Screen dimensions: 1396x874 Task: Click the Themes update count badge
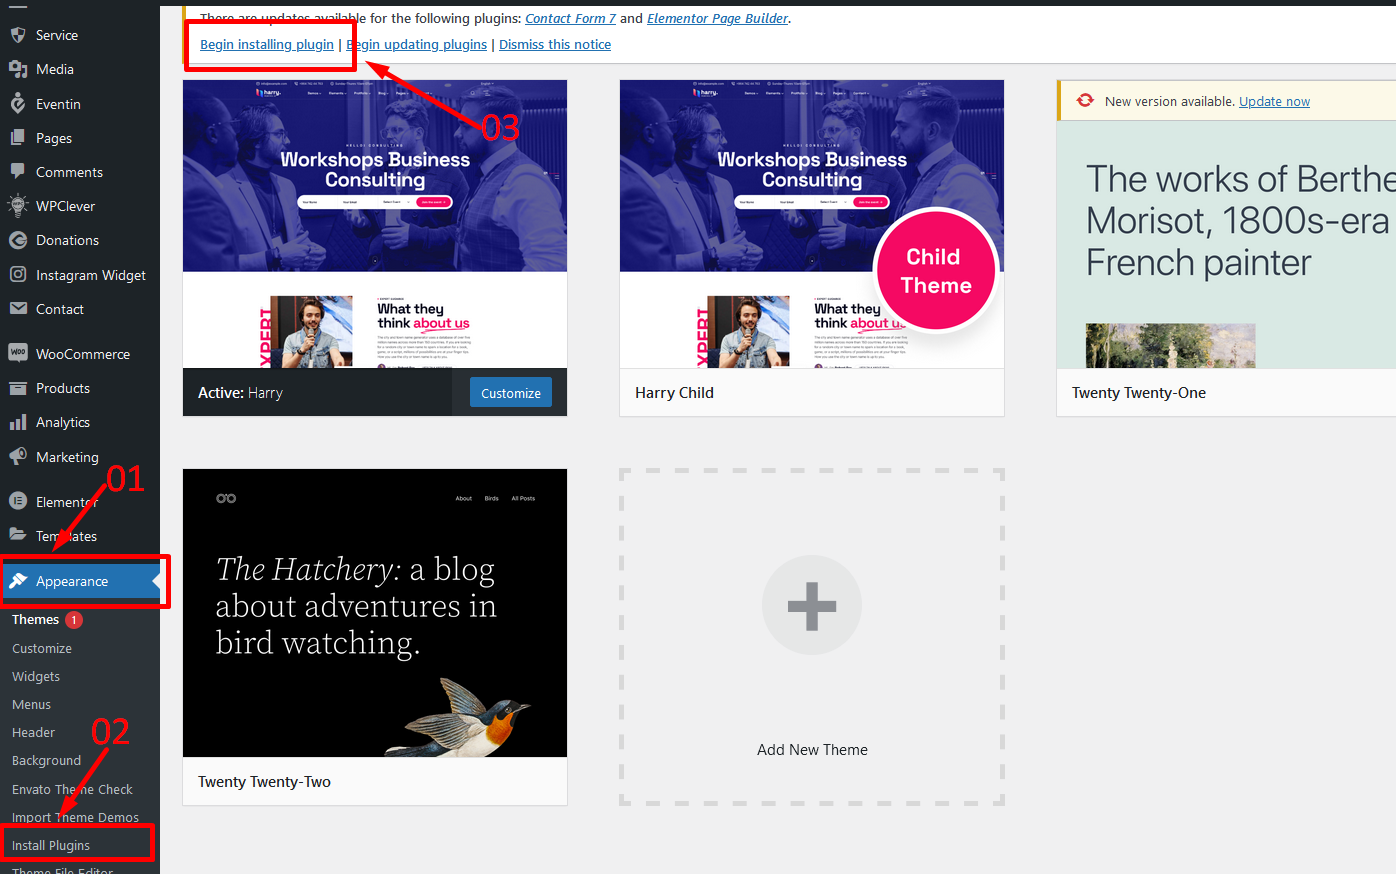tap(74, 620)
